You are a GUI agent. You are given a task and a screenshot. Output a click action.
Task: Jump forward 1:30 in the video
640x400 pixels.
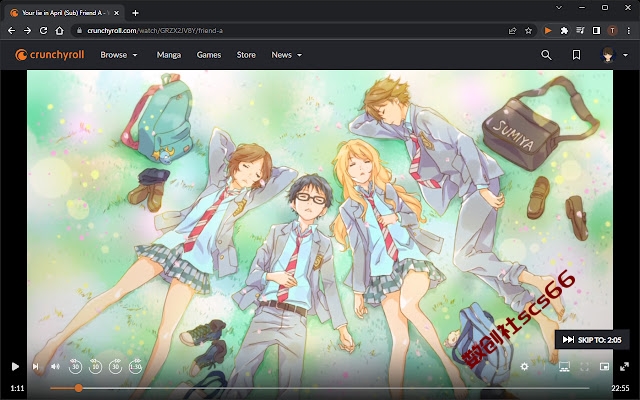tap(136, 367)
